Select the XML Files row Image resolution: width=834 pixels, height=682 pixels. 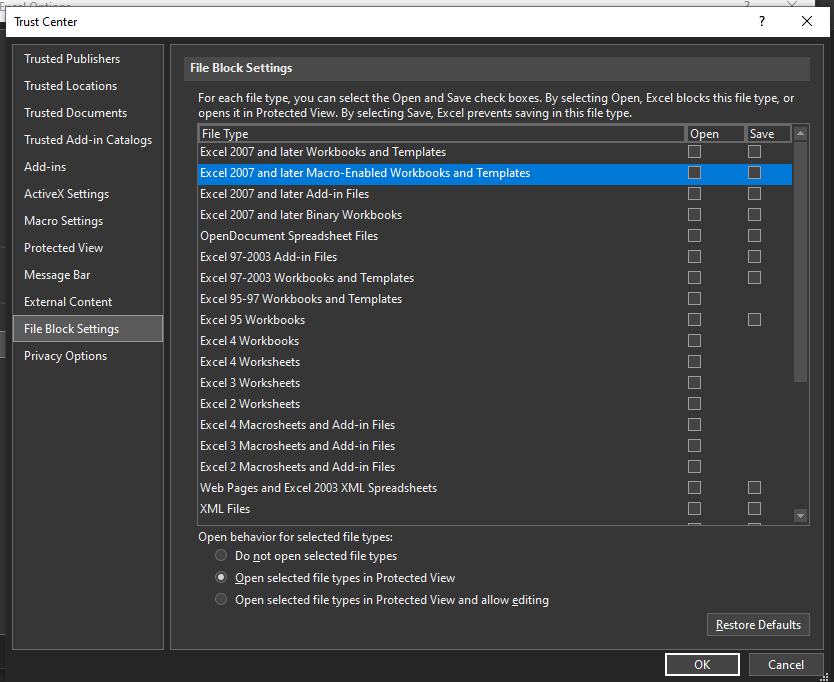coord(495,509)
